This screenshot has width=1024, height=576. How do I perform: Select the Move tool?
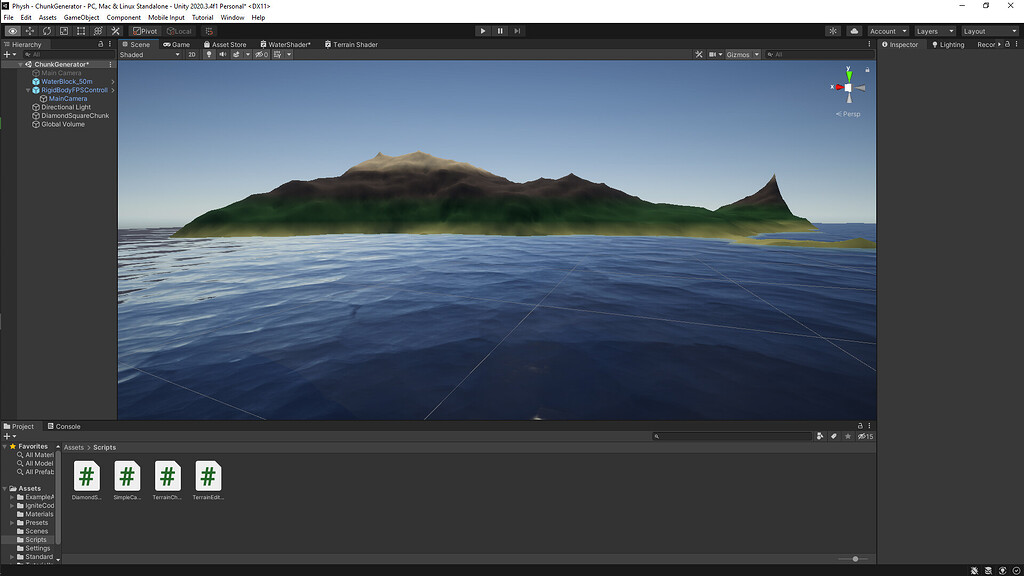[29, 31]
